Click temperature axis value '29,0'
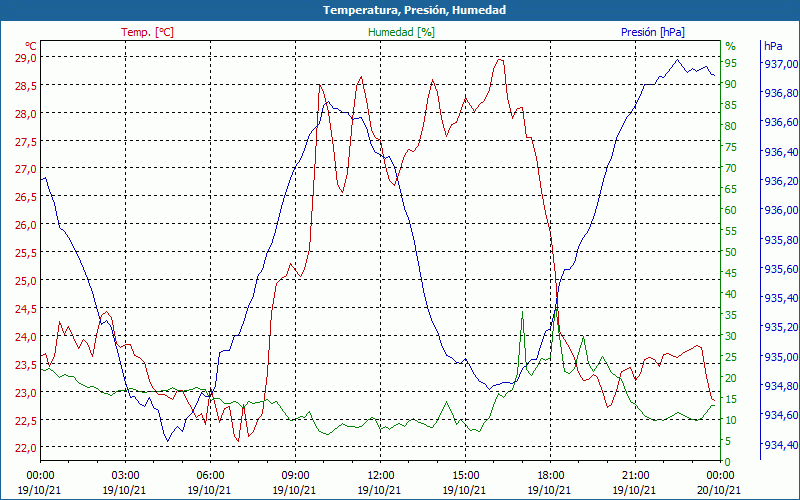 [x=26, y=58]
